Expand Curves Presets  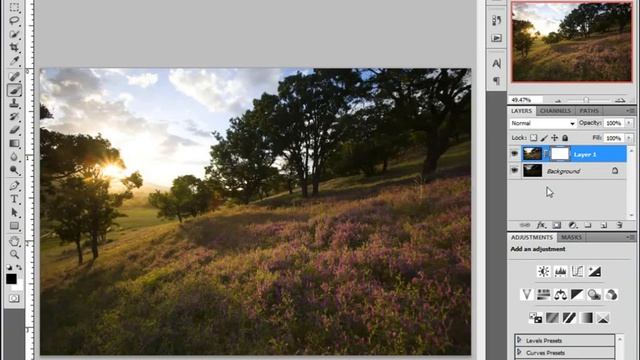(519, 352)
